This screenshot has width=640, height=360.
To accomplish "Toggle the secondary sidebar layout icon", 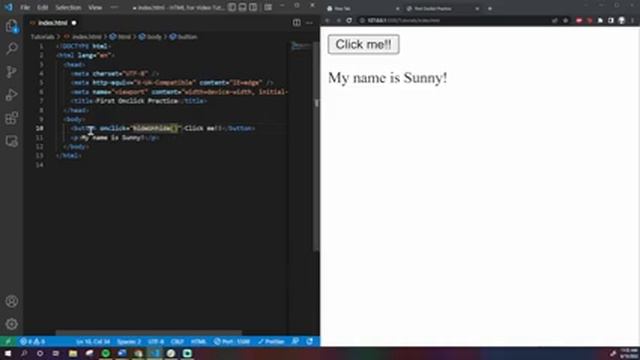I will pyautogui.click(x=253, y=7).
